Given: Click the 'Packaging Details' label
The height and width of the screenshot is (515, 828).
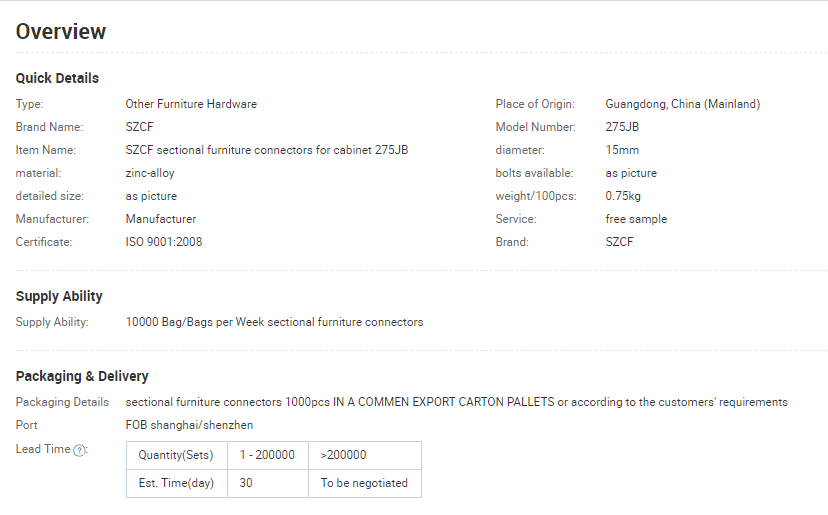Looking at the screenshot, I should (x=62, y=402).
